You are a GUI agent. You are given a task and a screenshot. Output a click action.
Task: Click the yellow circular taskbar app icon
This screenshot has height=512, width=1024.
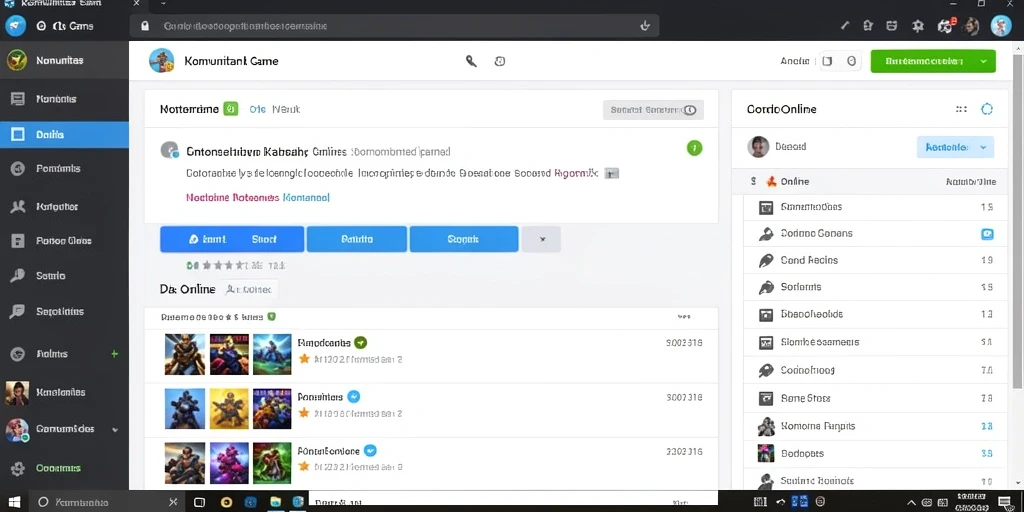(226, 502)
